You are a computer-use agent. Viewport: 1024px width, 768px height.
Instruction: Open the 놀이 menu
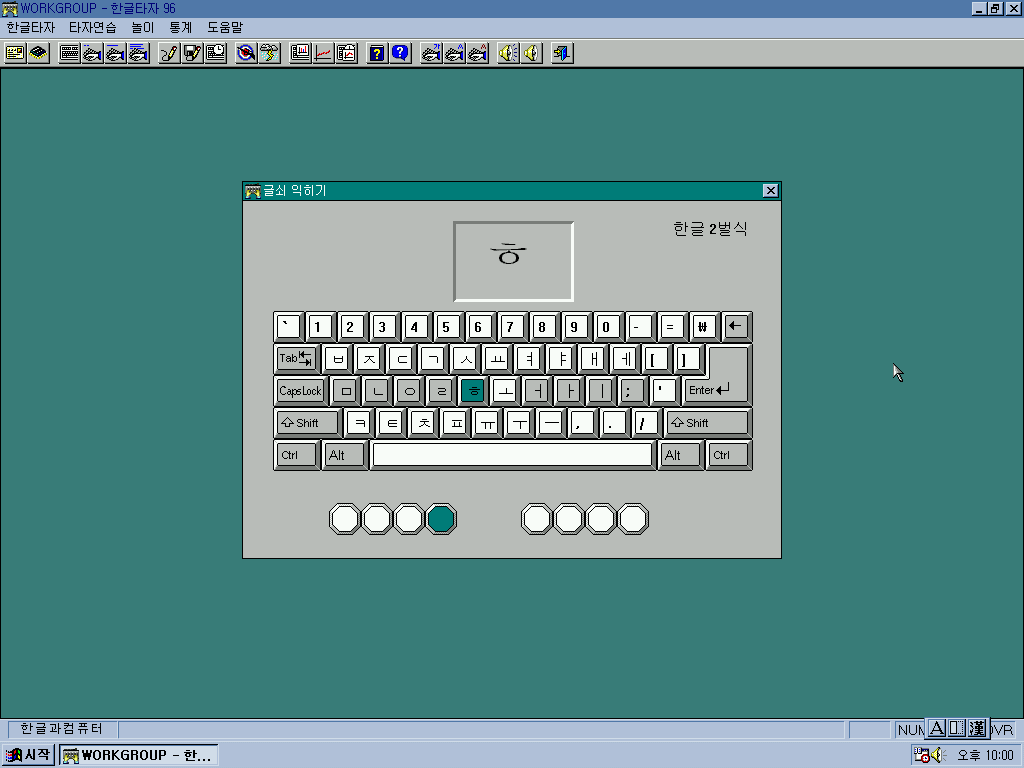[142, 27]
